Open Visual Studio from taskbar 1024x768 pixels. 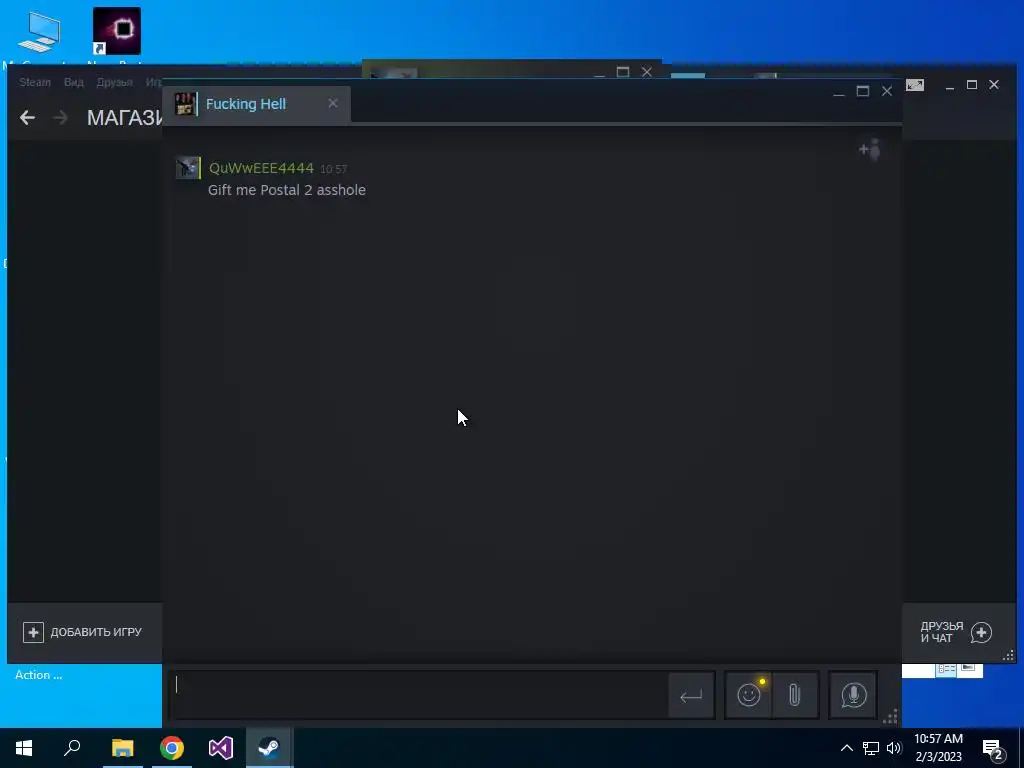coord(221,748)
